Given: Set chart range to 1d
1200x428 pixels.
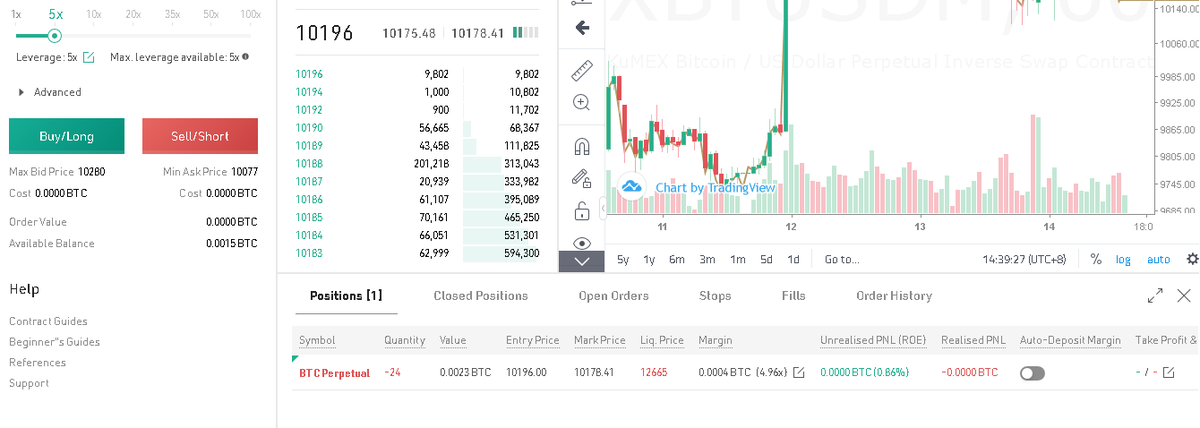Looking at the screenshot, I should click(793, 259).
